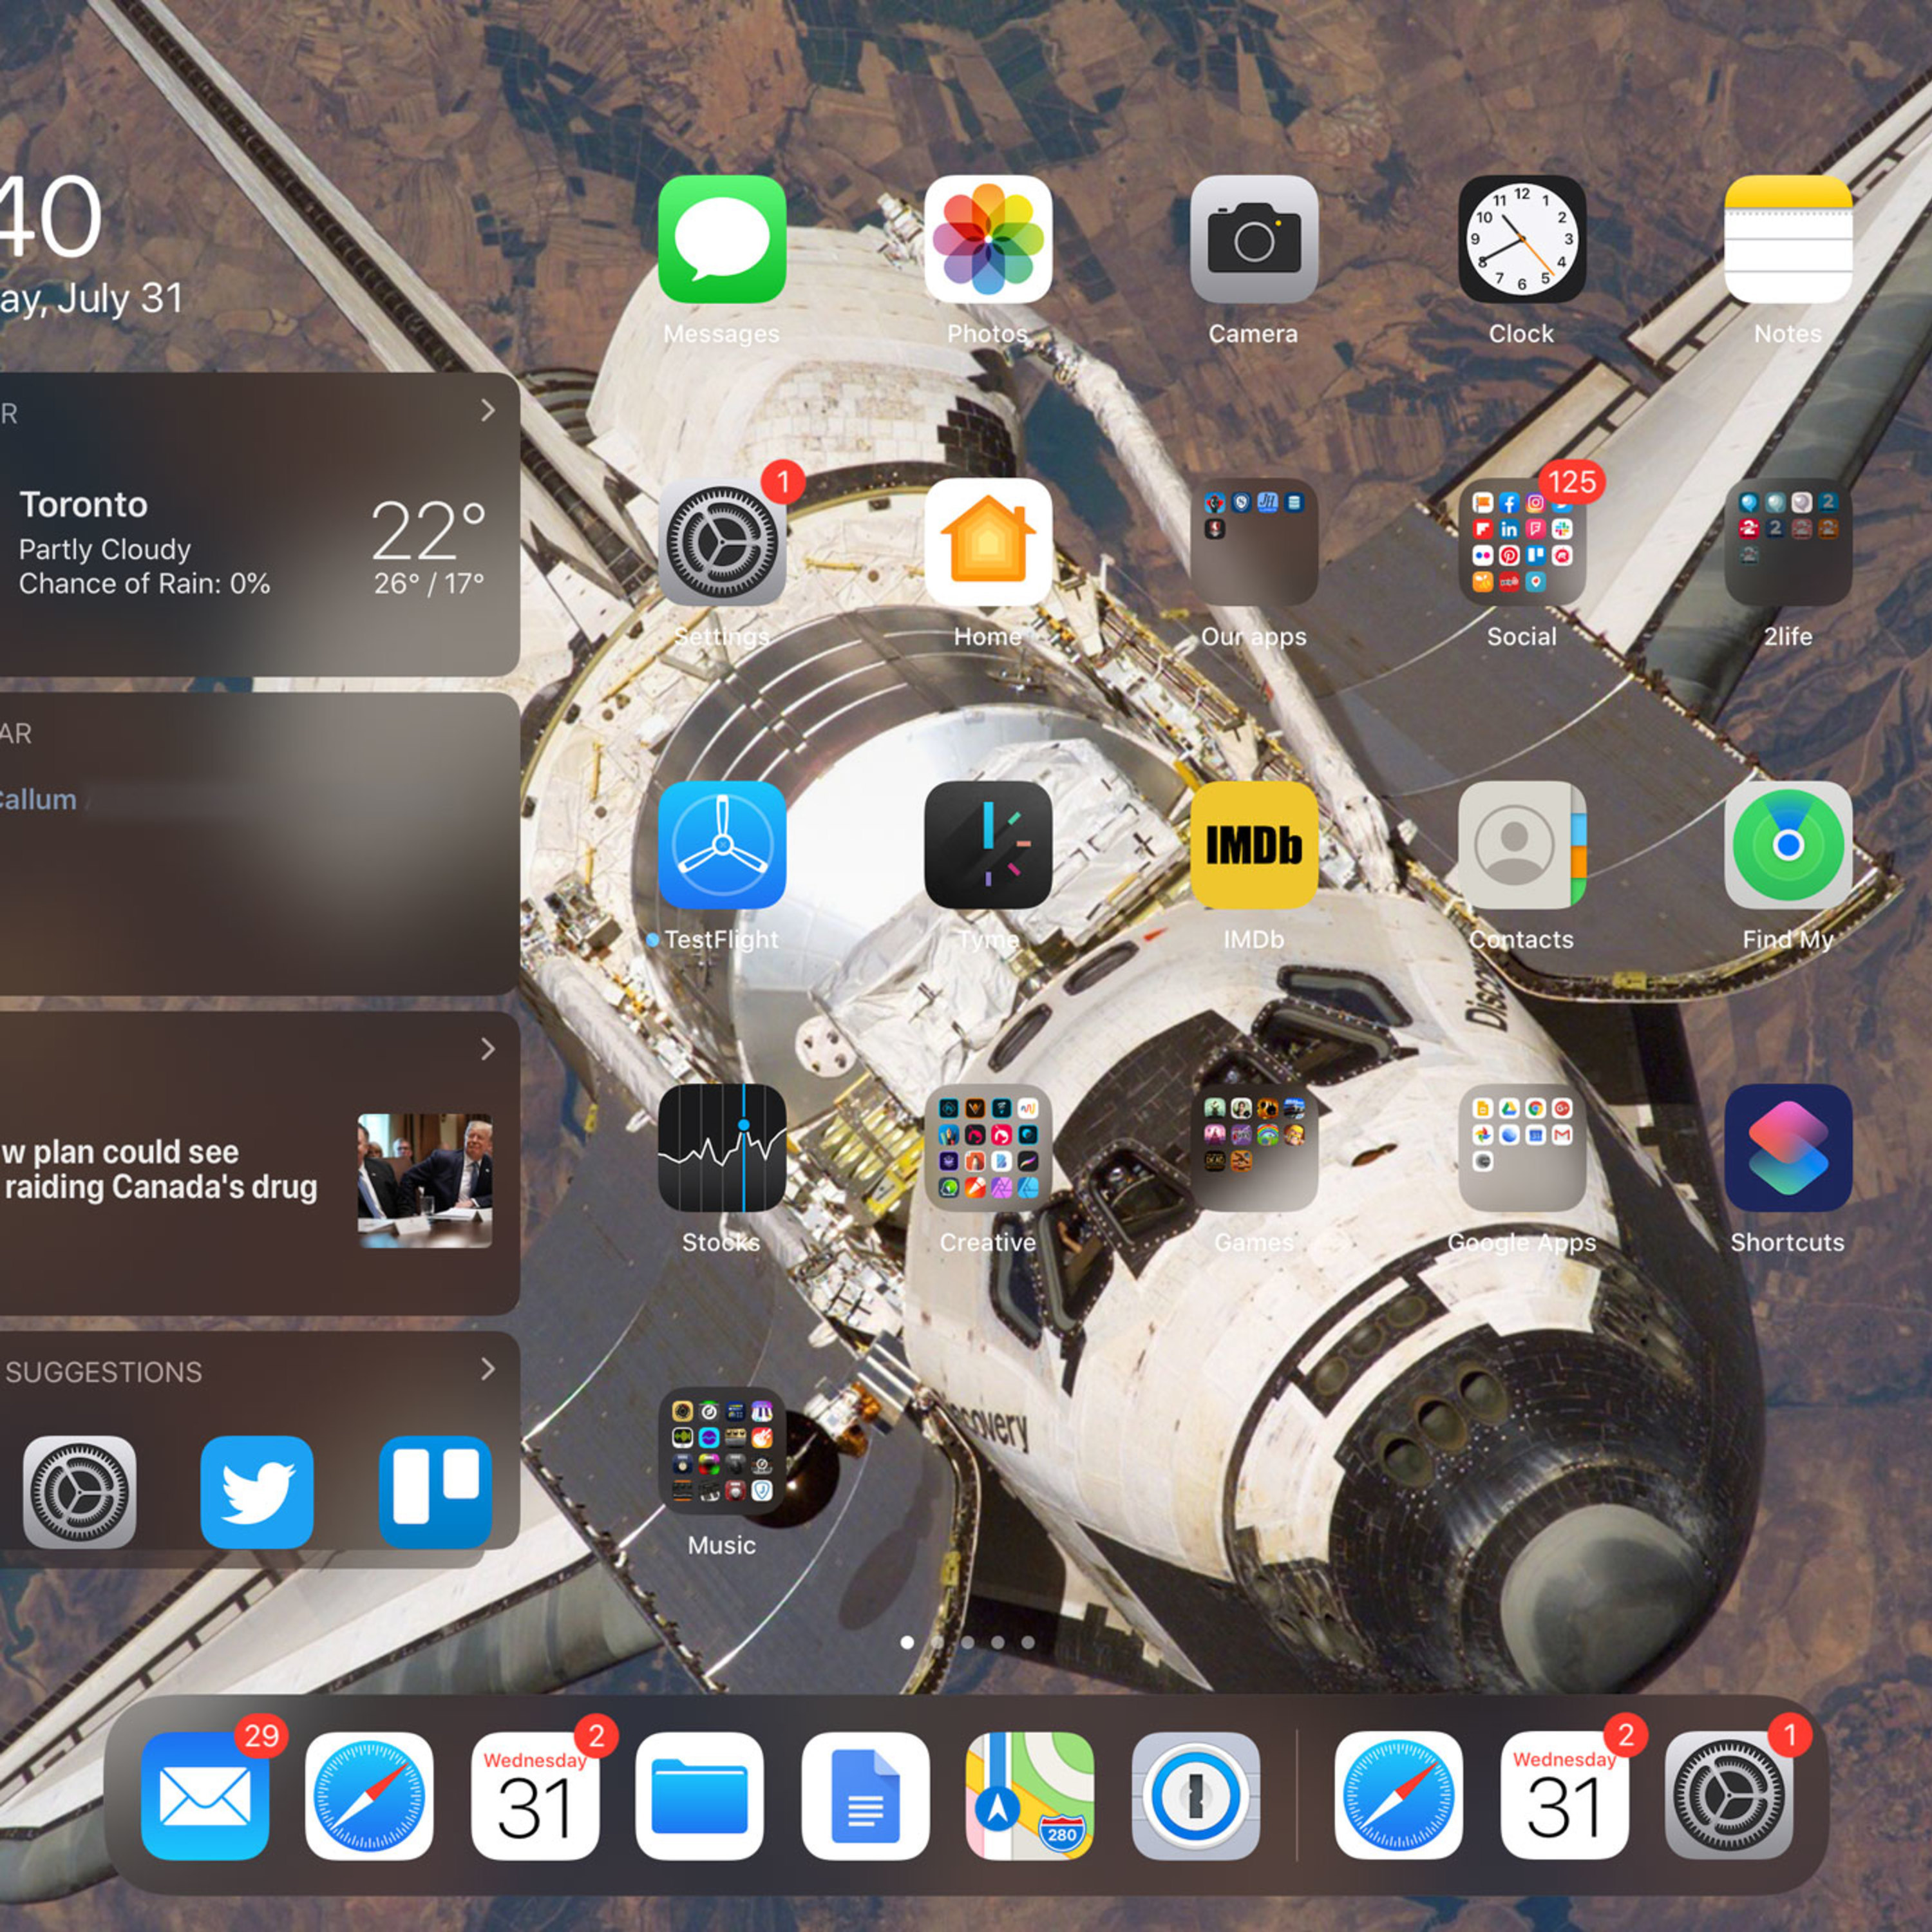Open the Photos app
The width and height of the screenshot is (1932, 1932).
[x=988, y=240]
